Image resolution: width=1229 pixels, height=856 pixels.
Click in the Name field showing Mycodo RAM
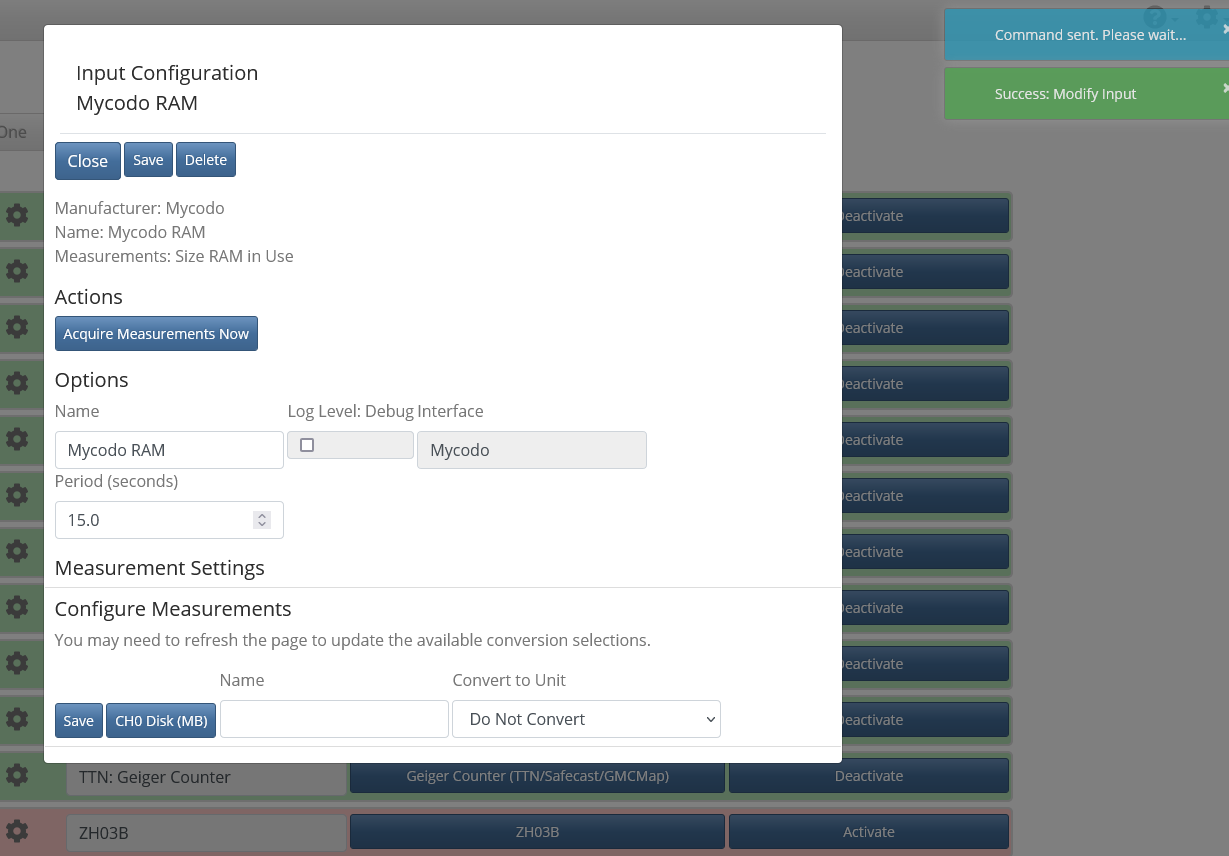click(168, 450)
